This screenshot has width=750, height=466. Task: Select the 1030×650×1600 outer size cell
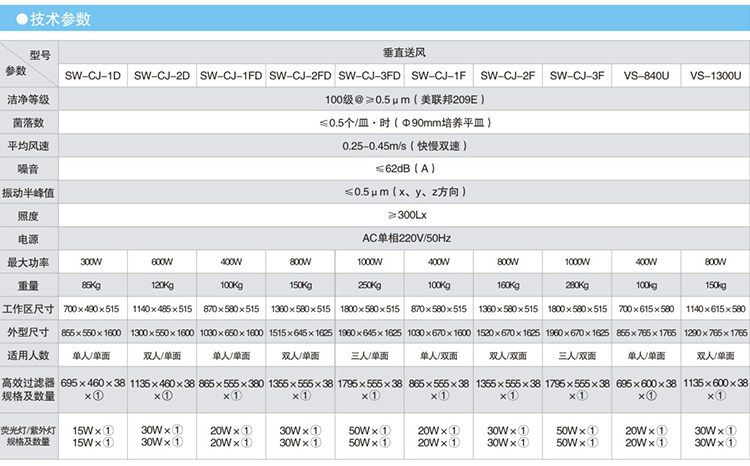click(x=232, y=333)
